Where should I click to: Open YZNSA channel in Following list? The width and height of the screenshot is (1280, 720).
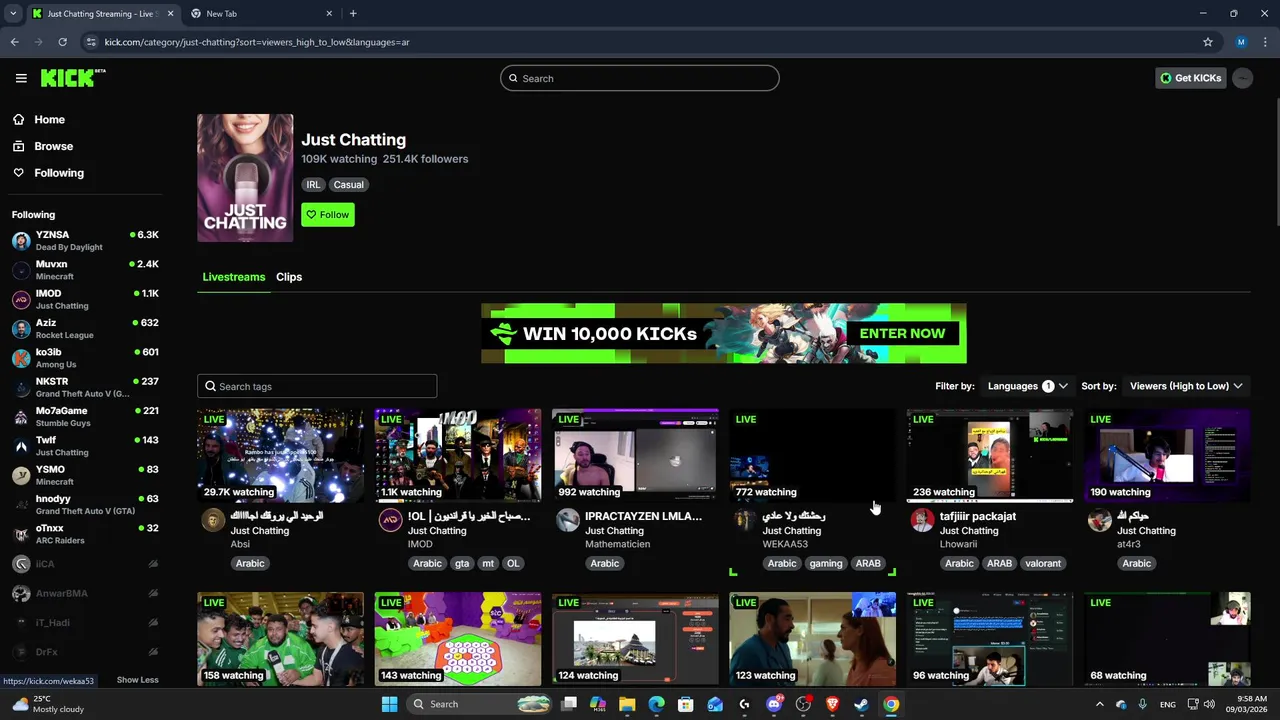[x=85, y=240]
